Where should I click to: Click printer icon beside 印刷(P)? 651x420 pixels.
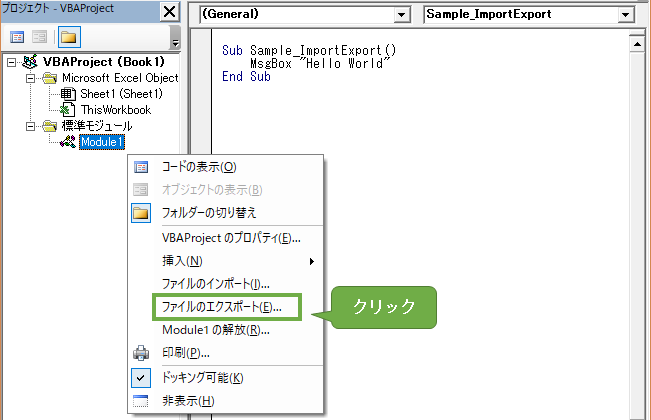point(141,353)
